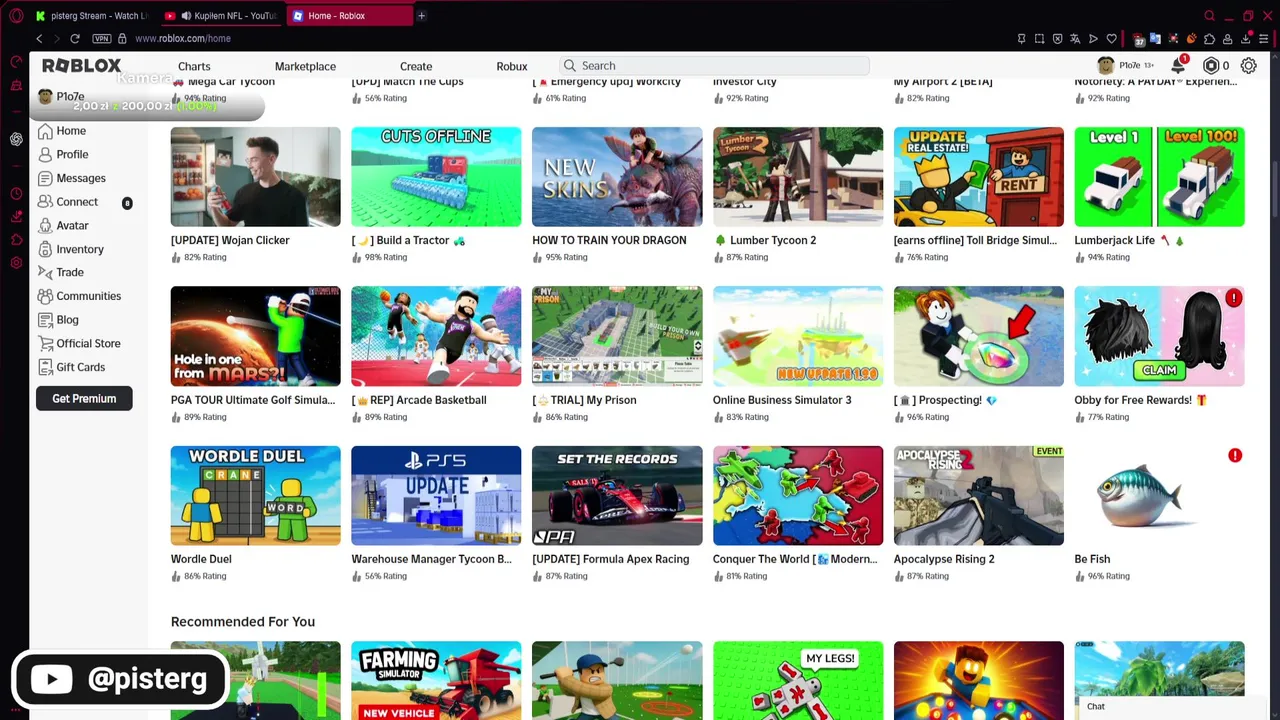Open My Prison game thumbnail
This screenshot has height=720, width=1280.
tap(617, 336)
